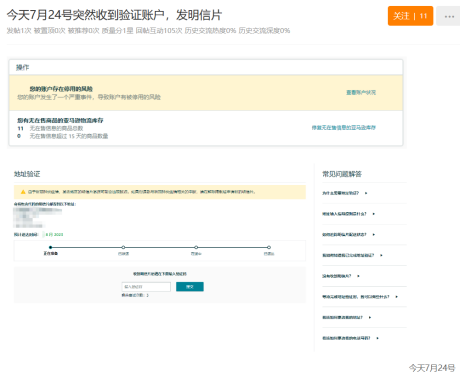Expand the 没有收到明信片 FAQ question
The image size is (460, 376).
[x=341, y=276]
